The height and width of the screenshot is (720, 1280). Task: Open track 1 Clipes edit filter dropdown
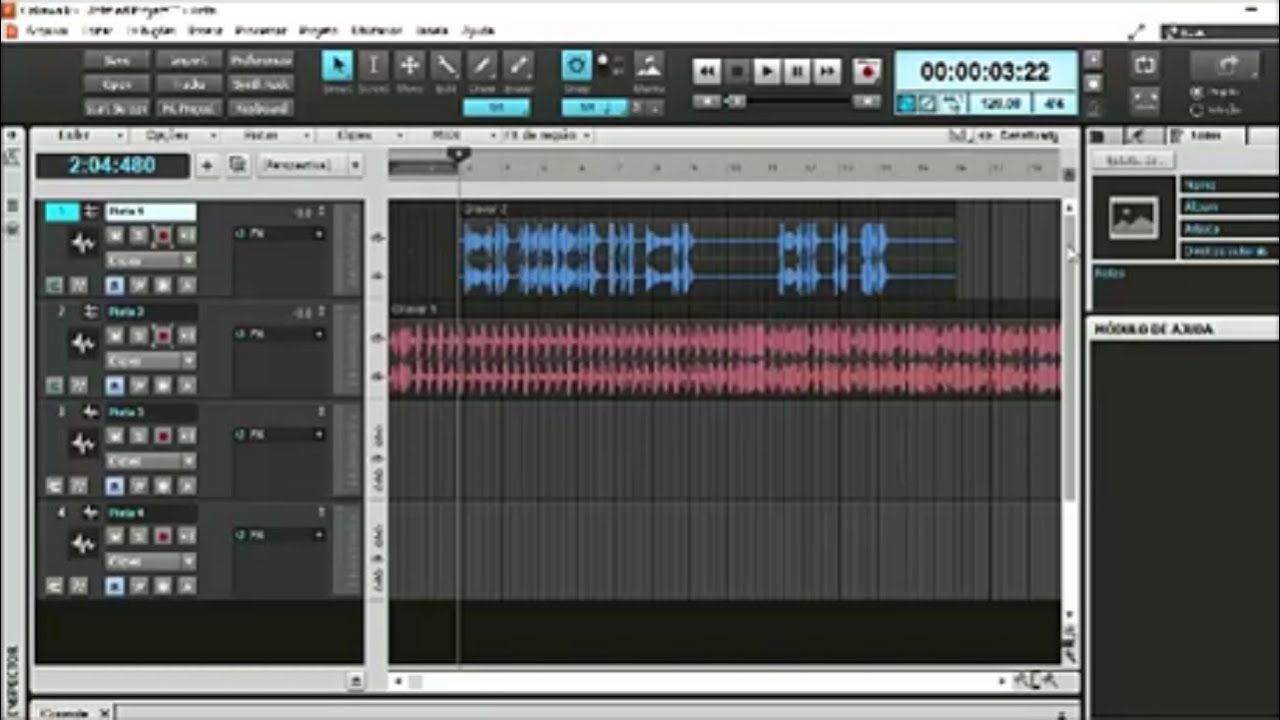coord(151,260)
